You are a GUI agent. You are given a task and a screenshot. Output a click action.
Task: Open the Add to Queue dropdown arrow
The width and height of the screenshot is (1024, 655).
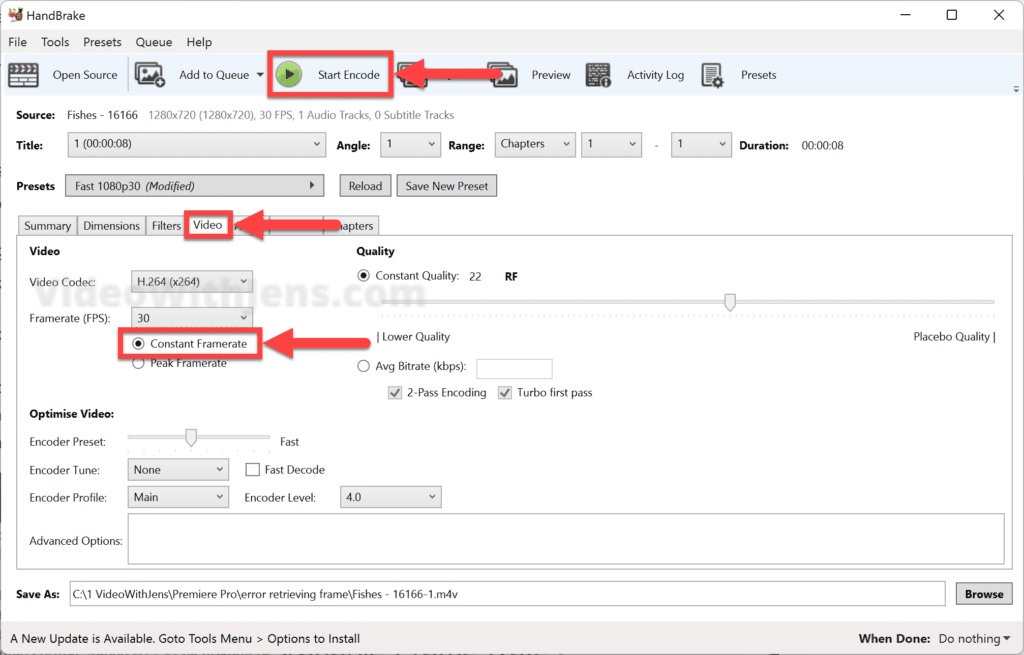click(x=260, y=75)
